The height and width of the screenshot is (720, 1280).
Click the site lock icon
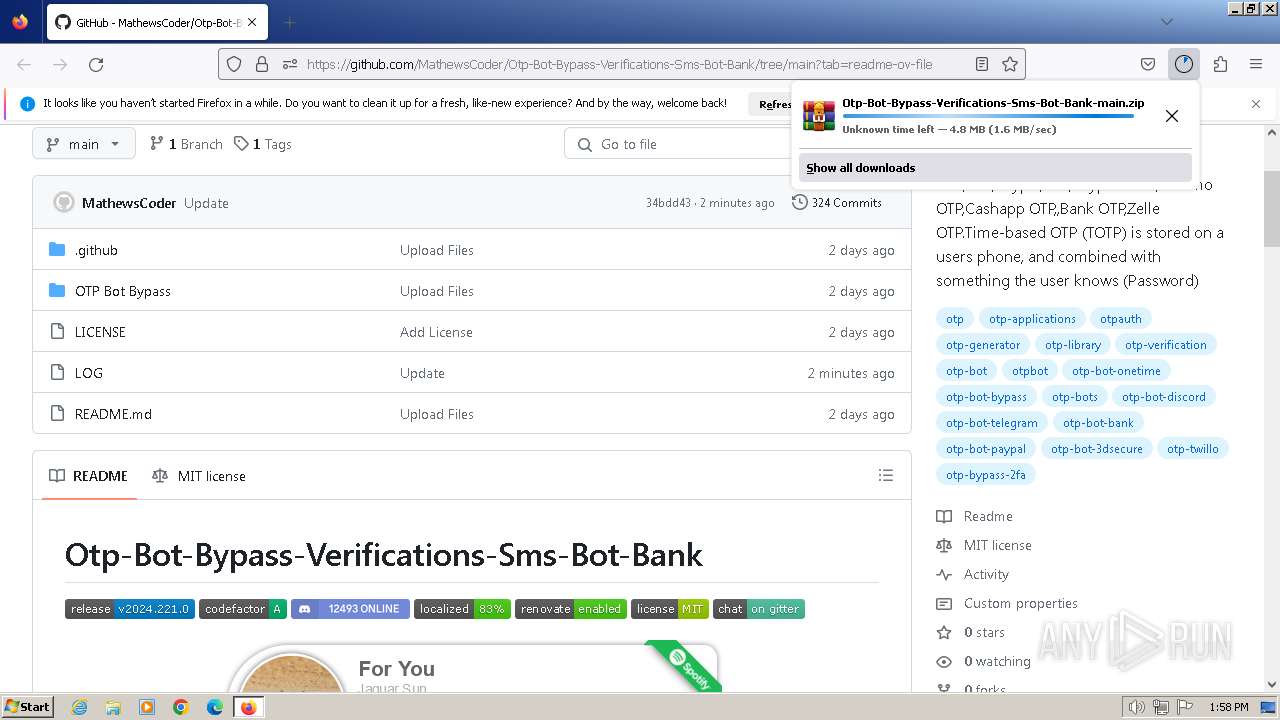pyautogui.click(x=262, y=64)
